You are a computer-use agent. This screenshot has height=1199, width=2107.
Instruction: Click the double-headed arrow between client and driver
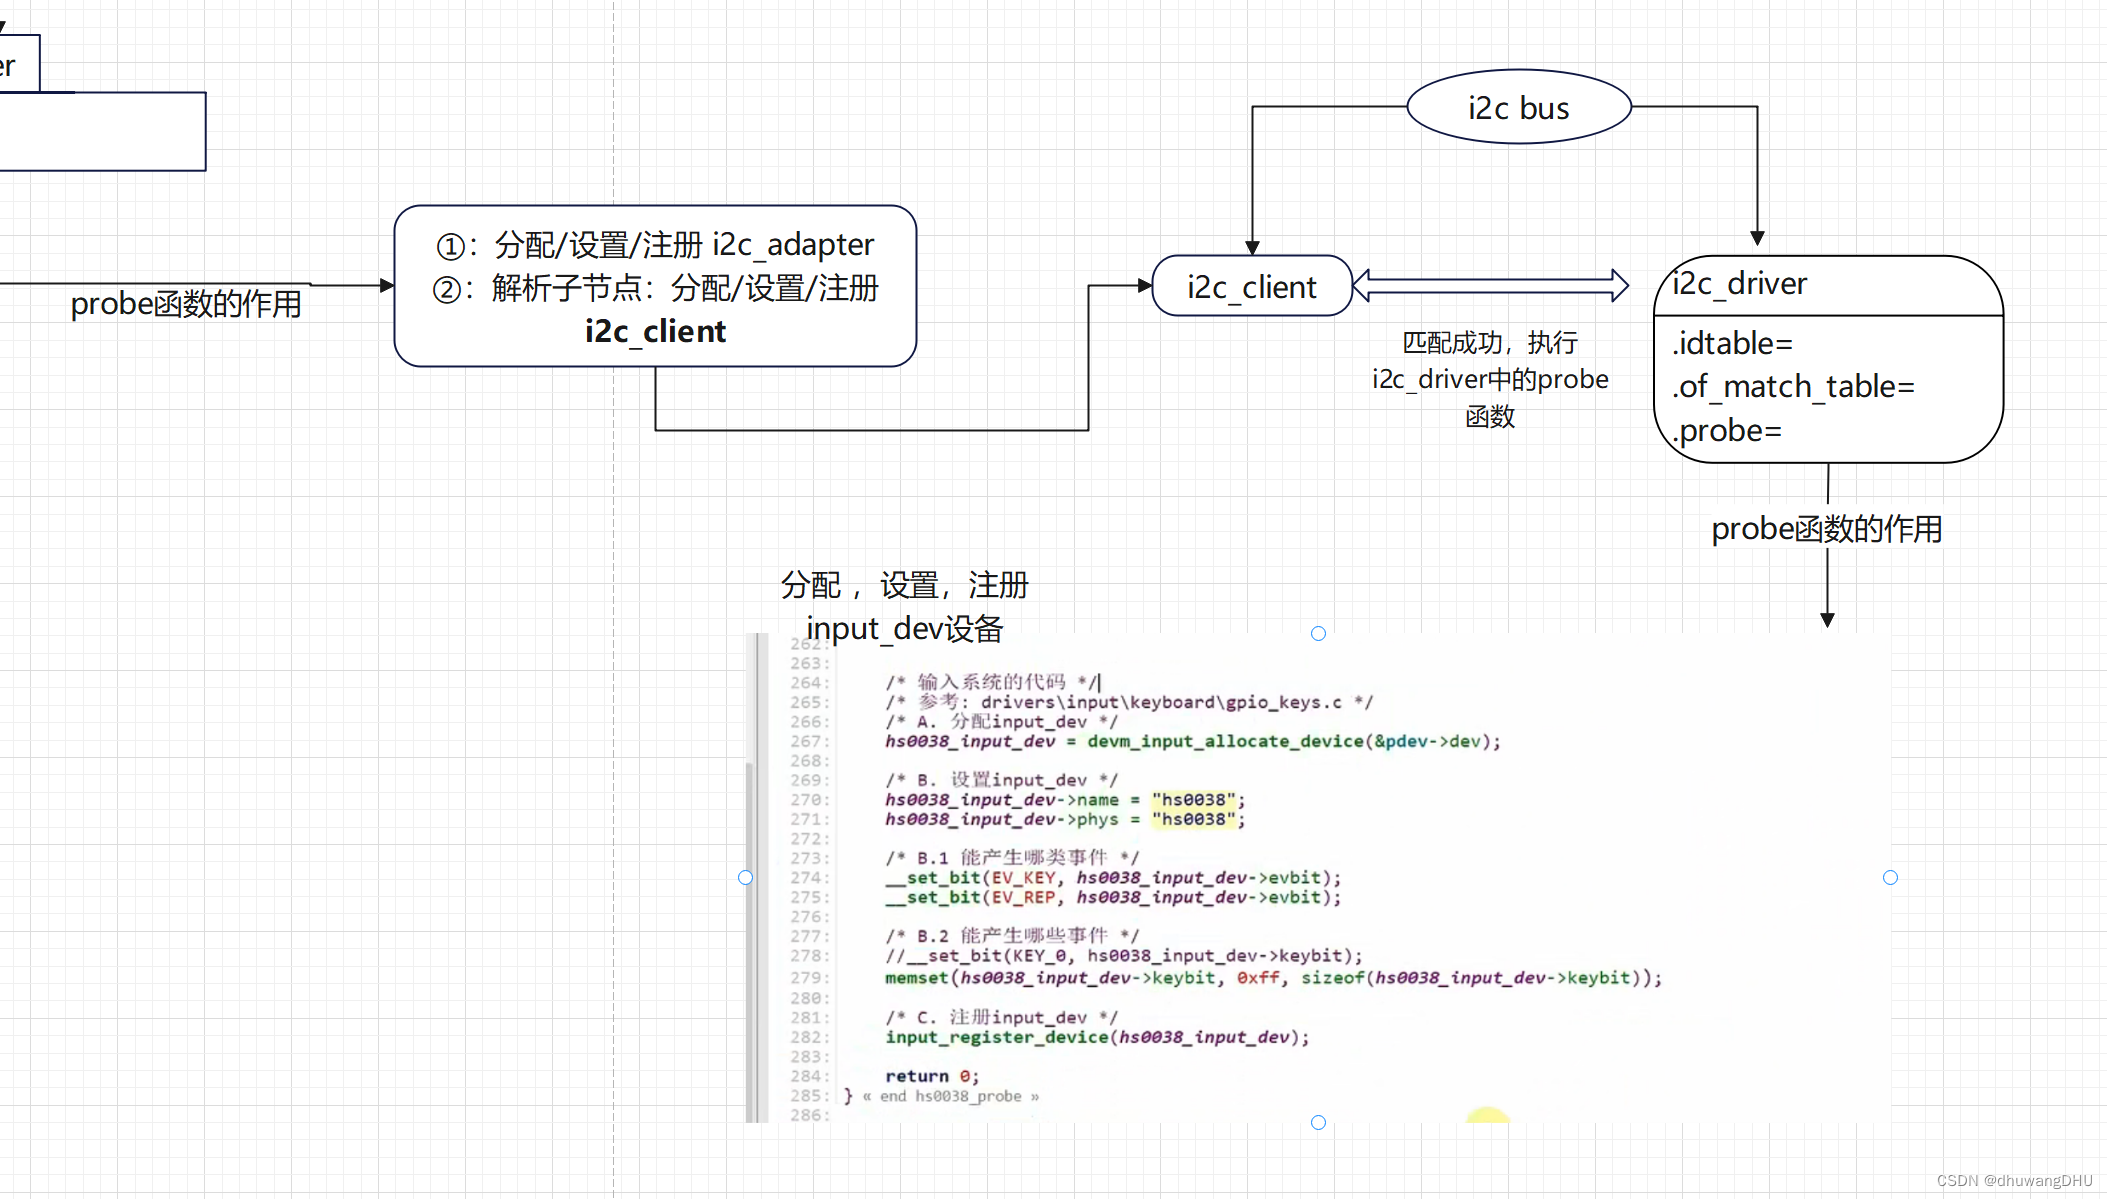[x=1490, y=285]
